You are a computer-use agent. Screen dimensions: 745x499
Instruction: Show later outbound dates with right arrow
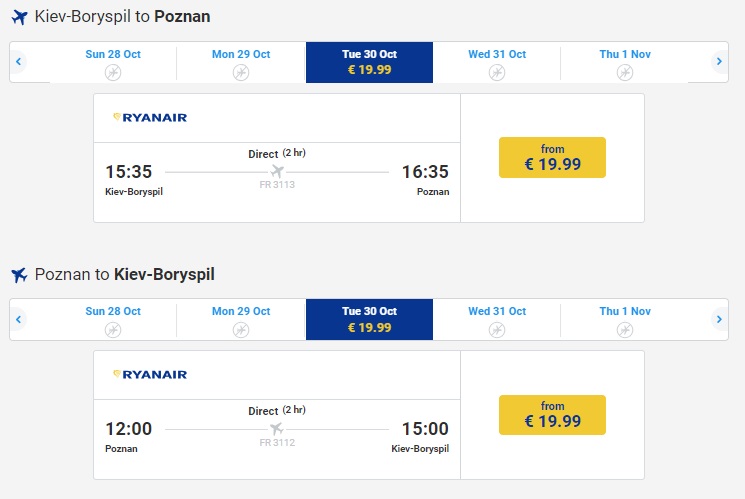pos(719,62)
